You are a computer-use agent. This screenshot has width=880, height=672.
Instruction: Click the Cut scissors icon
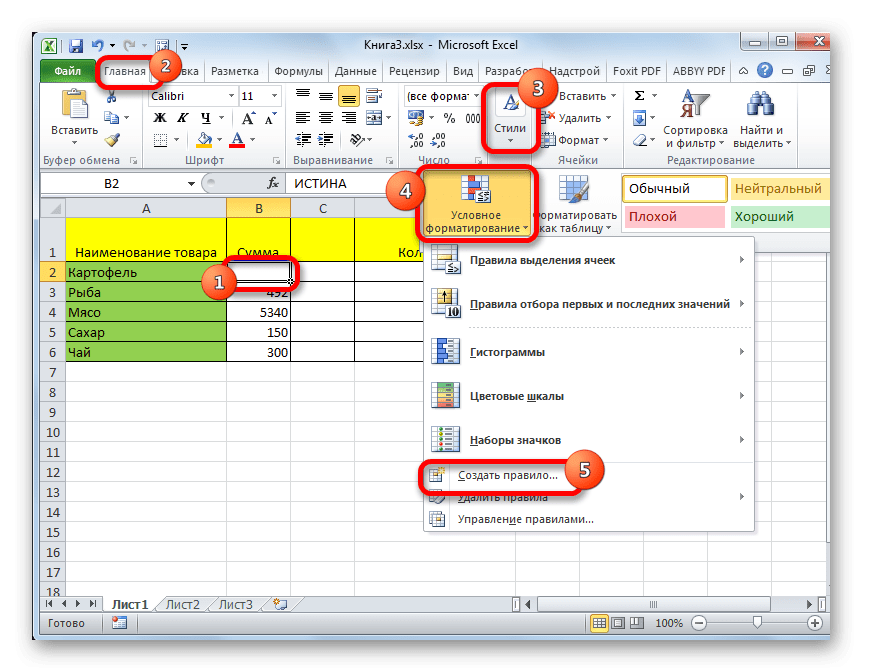[111, 98]
